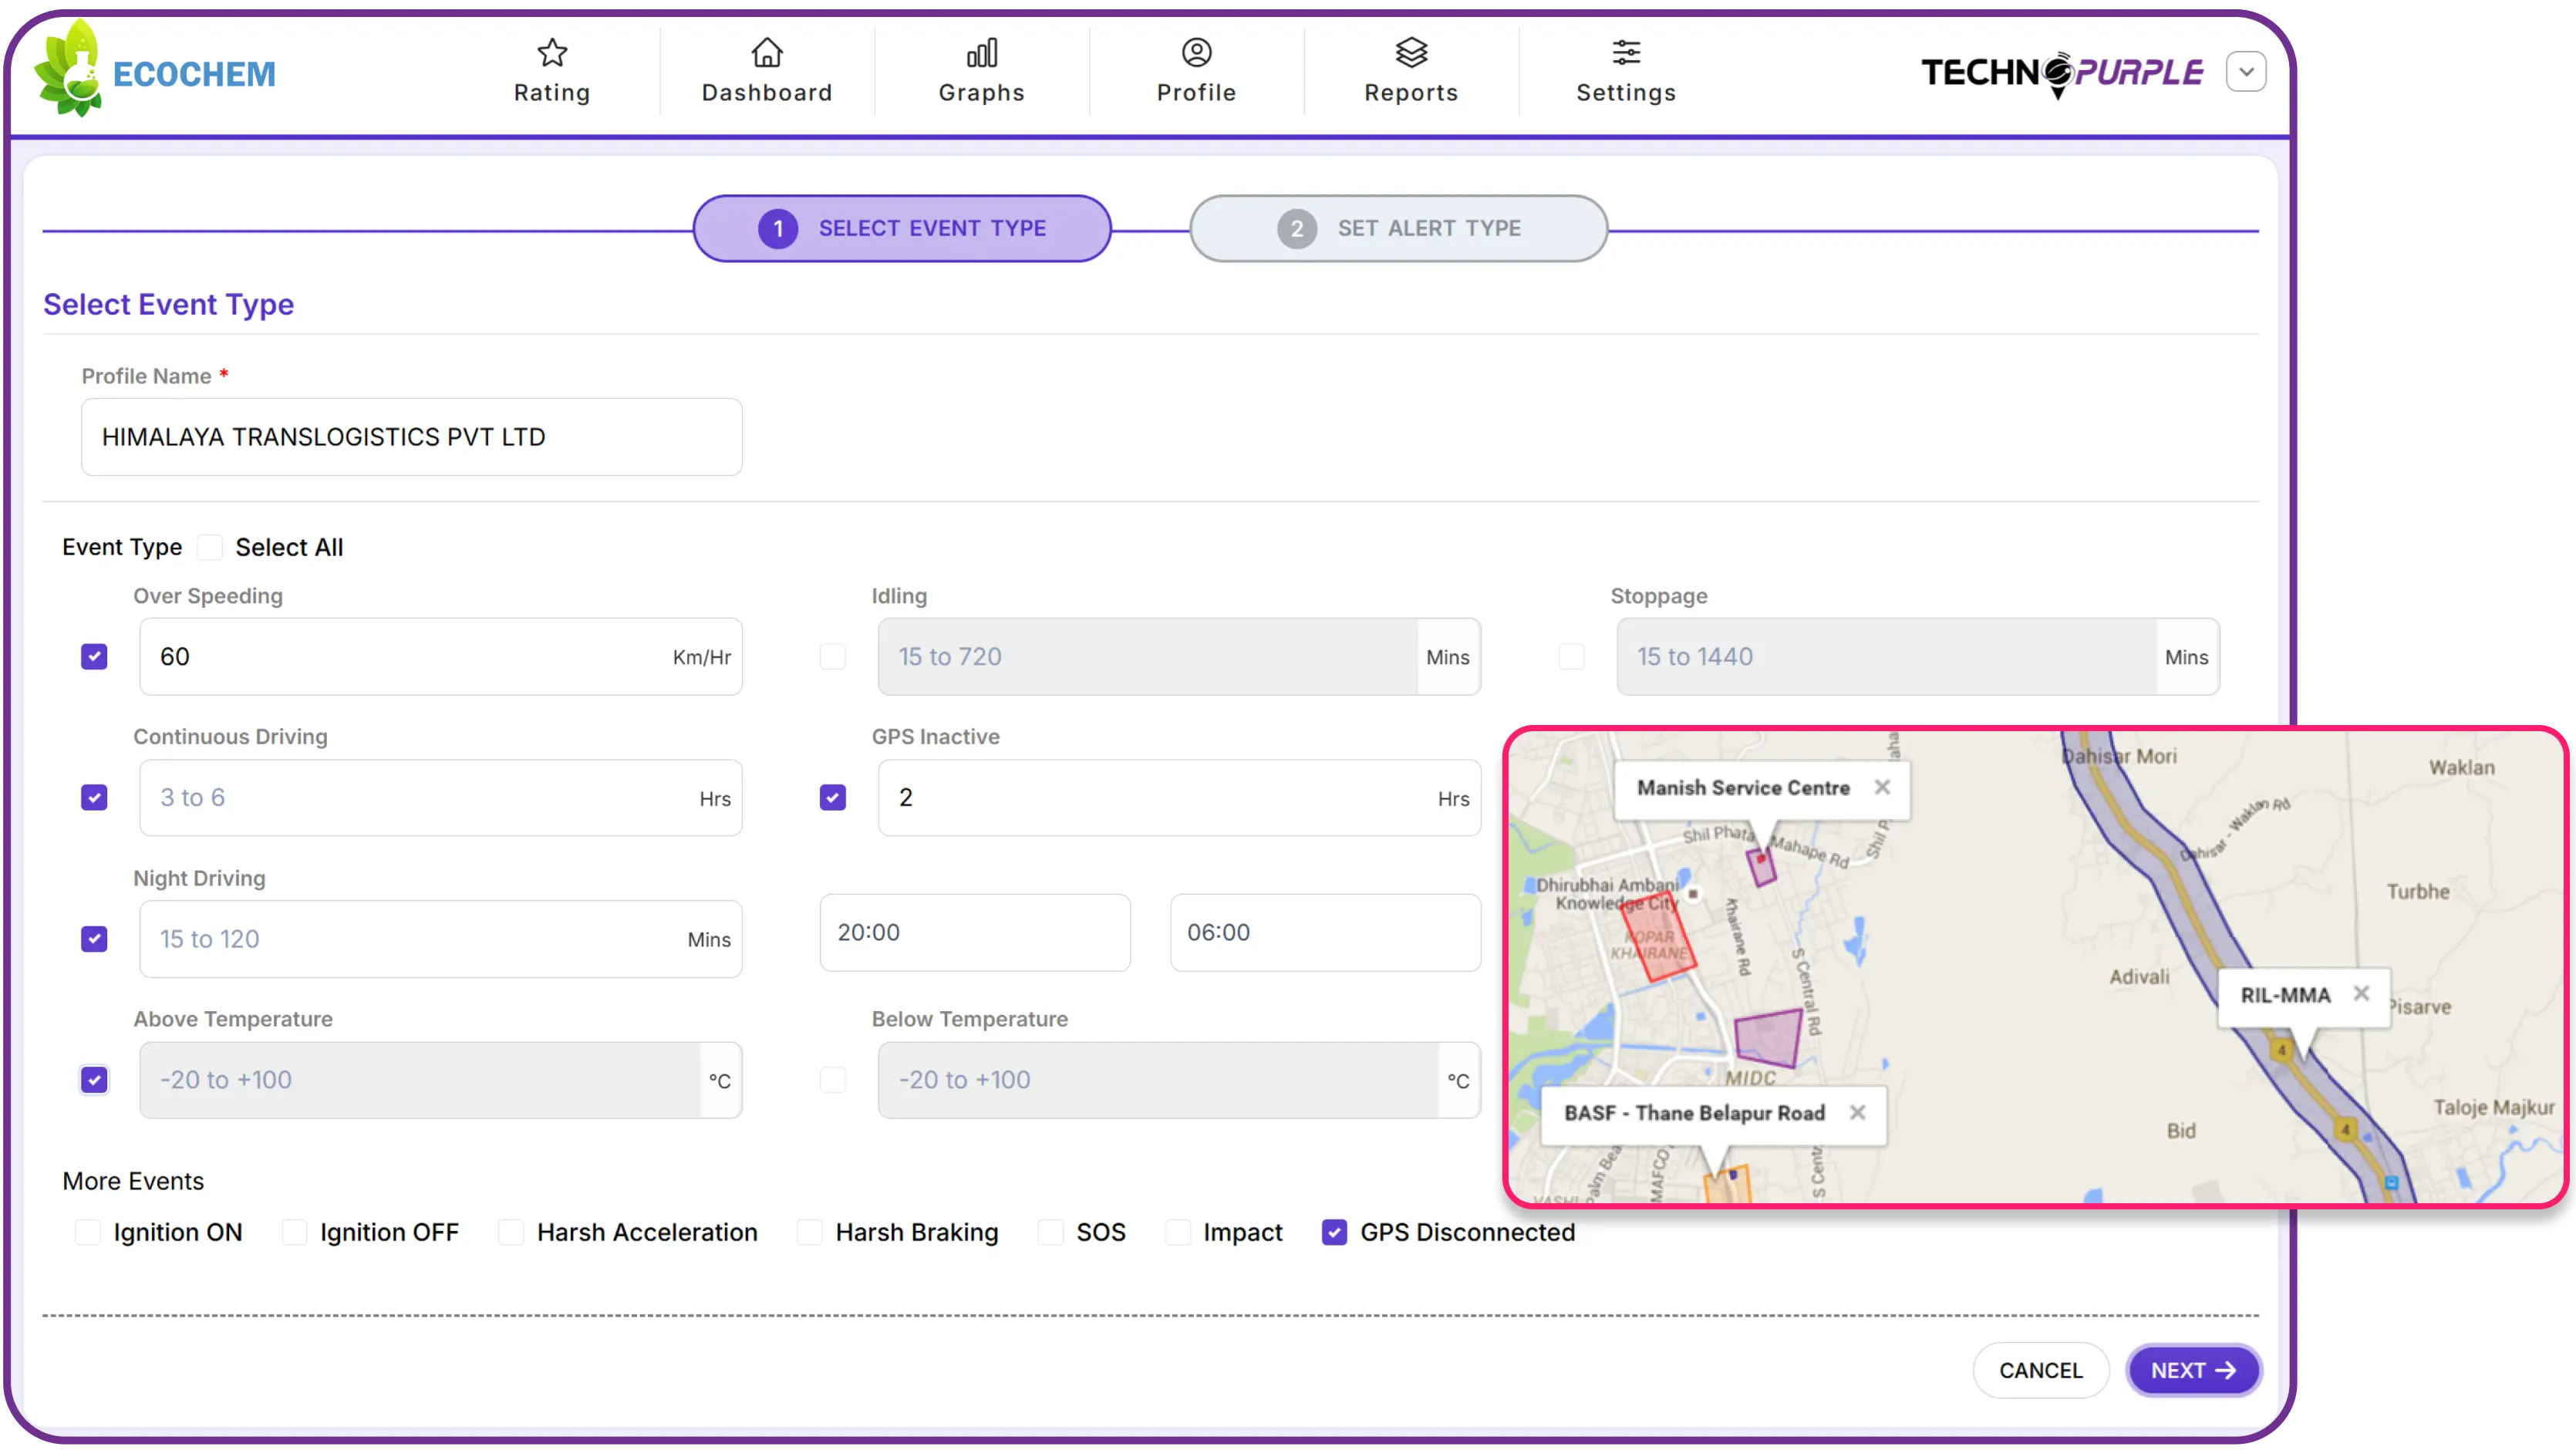Remove the BASF - Thane Belapur Road marker
Image resolution: width=2576 pixels, height=1450 pixels.
tap(1859, 1112)
